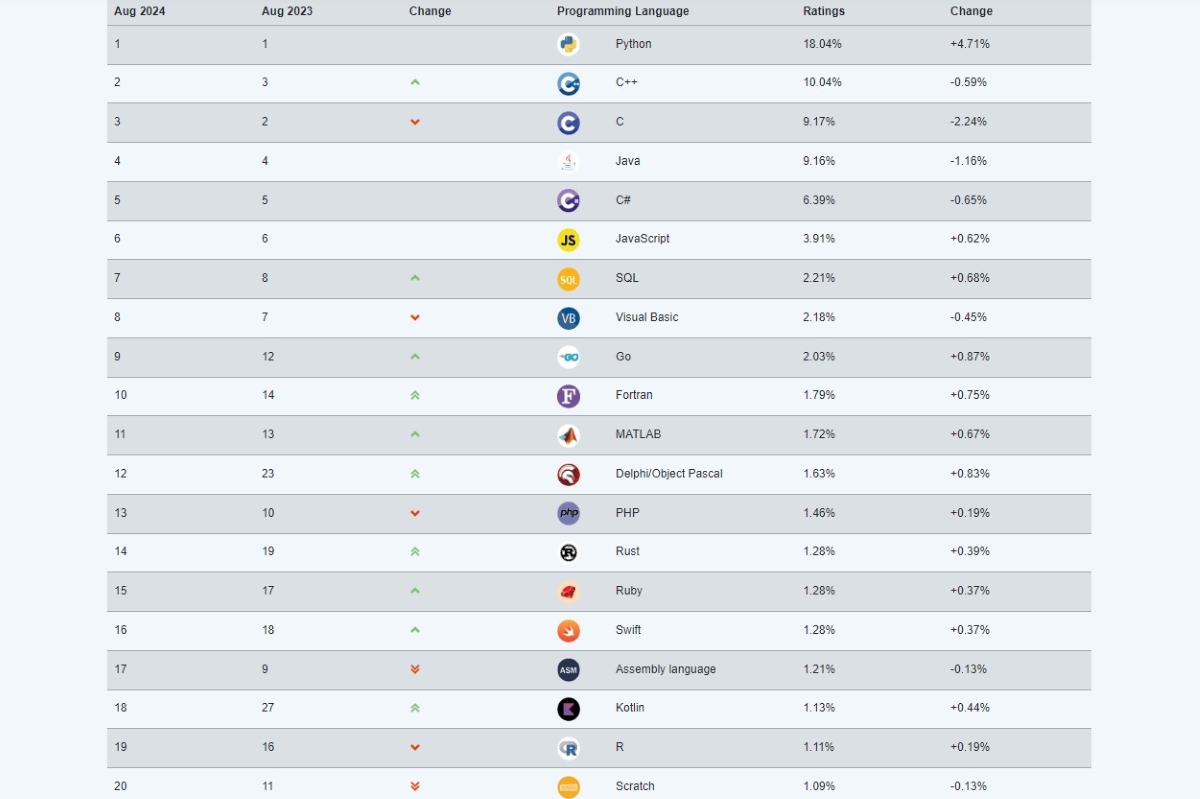Select the PHP logo icon
Viewport: 1200px width, 799px height.
568,513
